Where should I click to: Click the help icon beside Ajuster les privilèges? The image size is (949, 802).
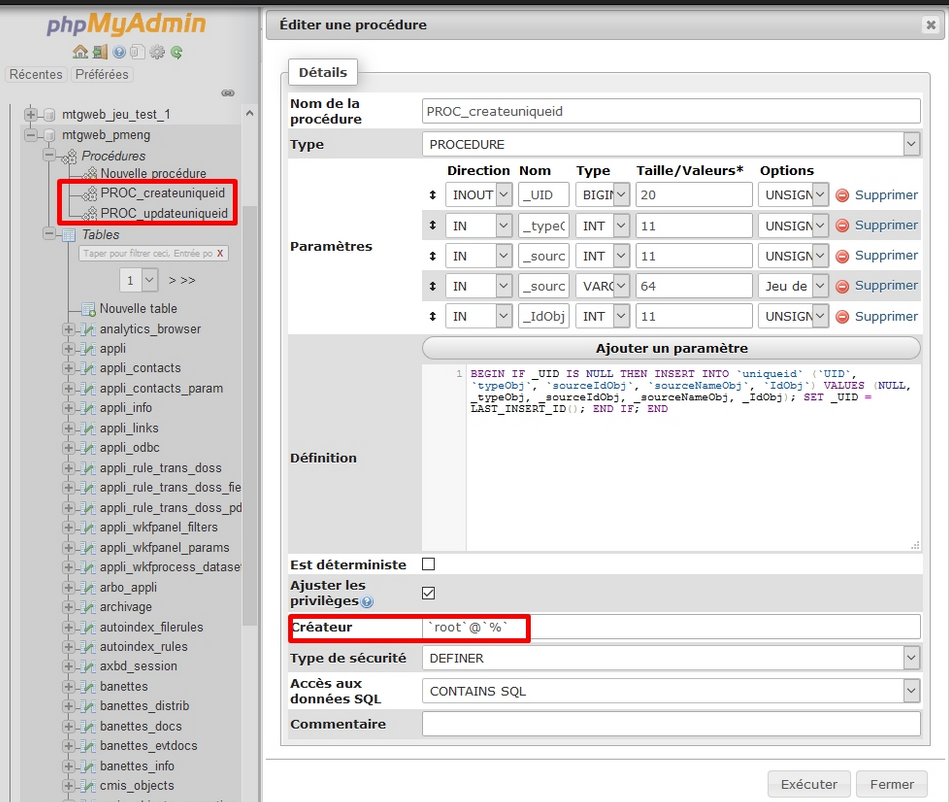[x=367, y=602]
